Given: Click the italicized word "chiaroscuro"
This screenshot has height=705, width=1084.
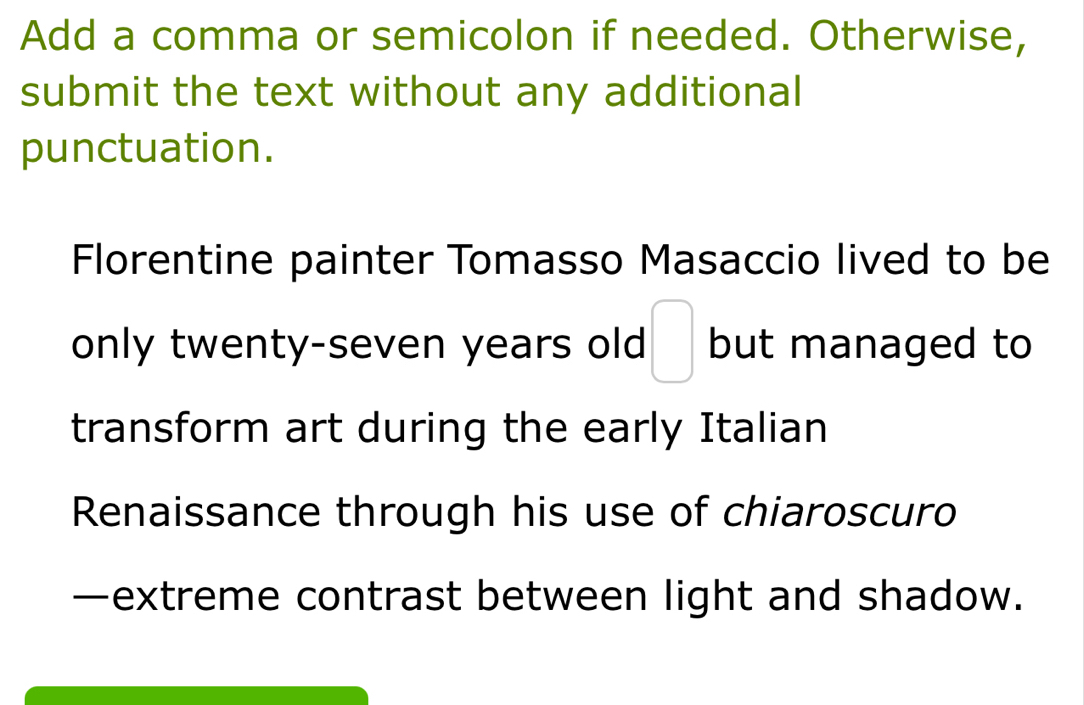Looking at the screenshot, I should [840, 513].
